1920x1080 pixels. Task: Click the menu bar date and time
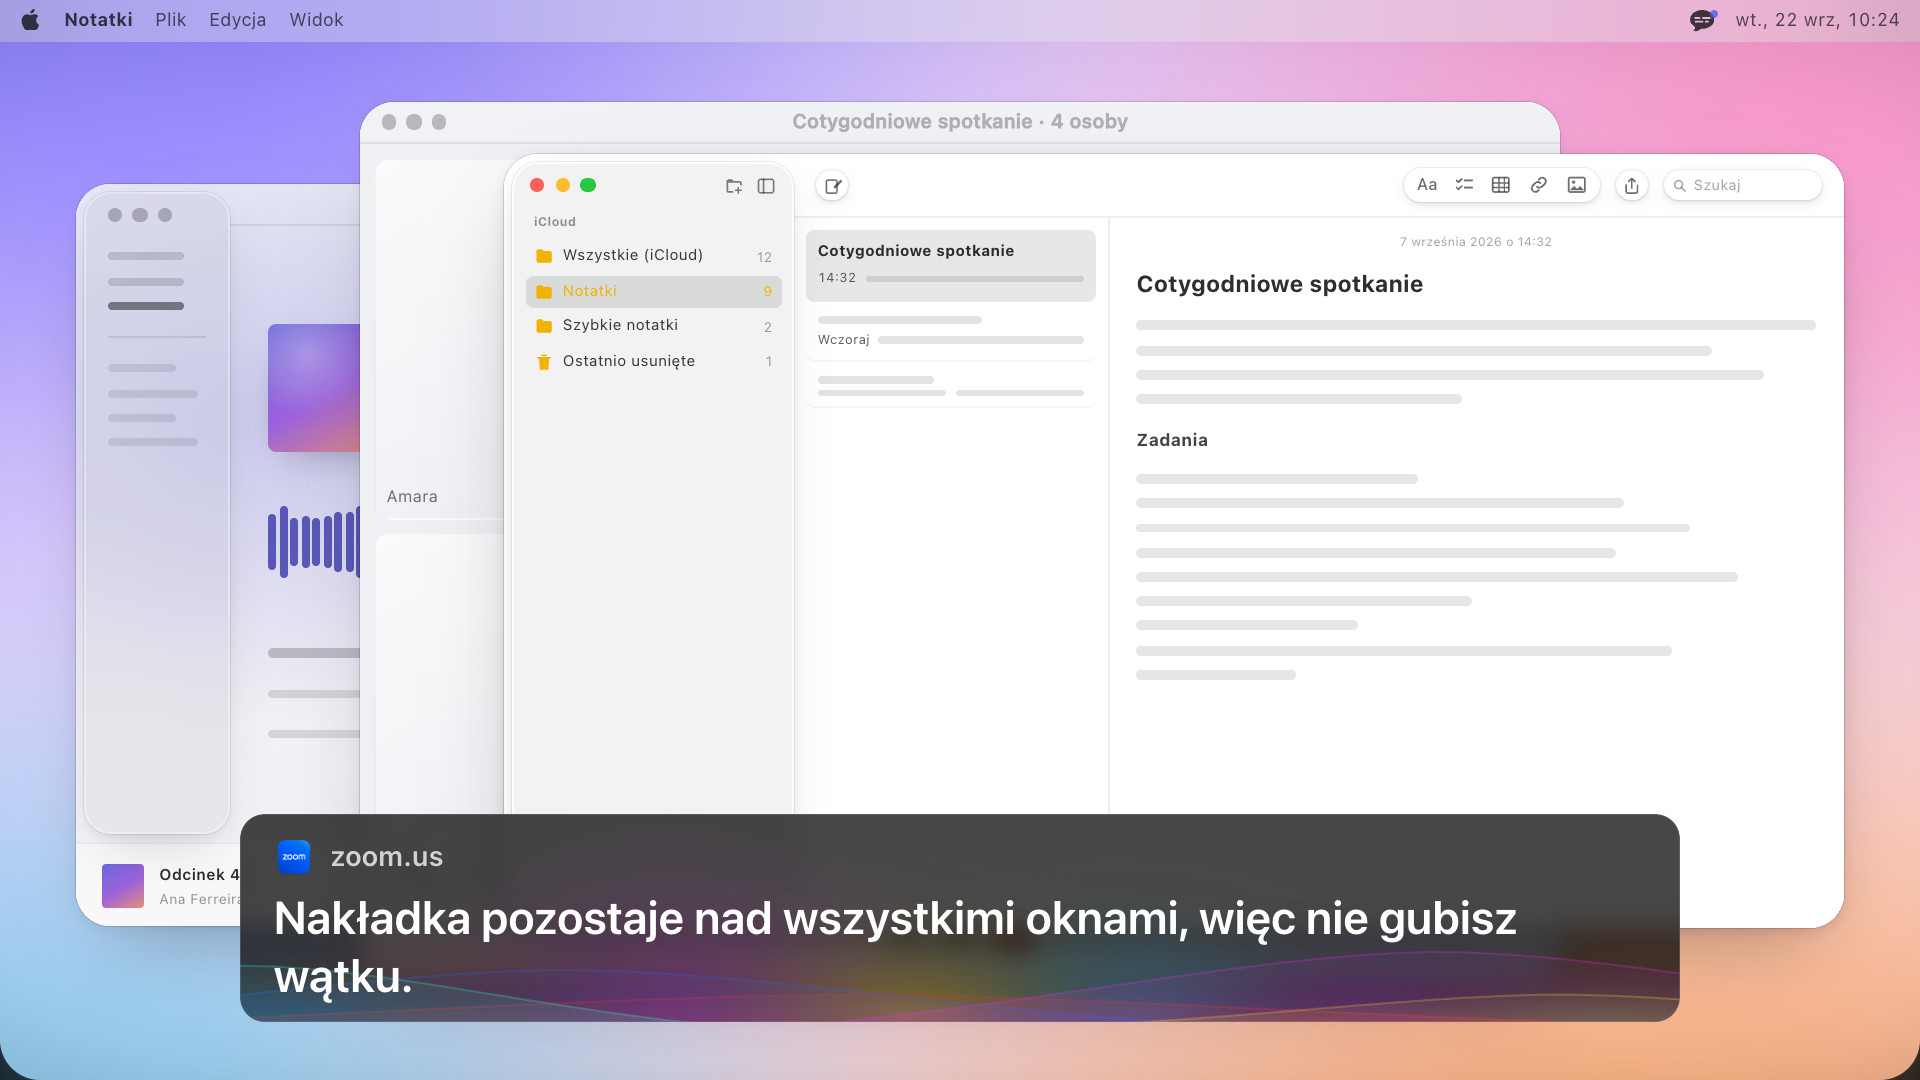pos(1817,20)
